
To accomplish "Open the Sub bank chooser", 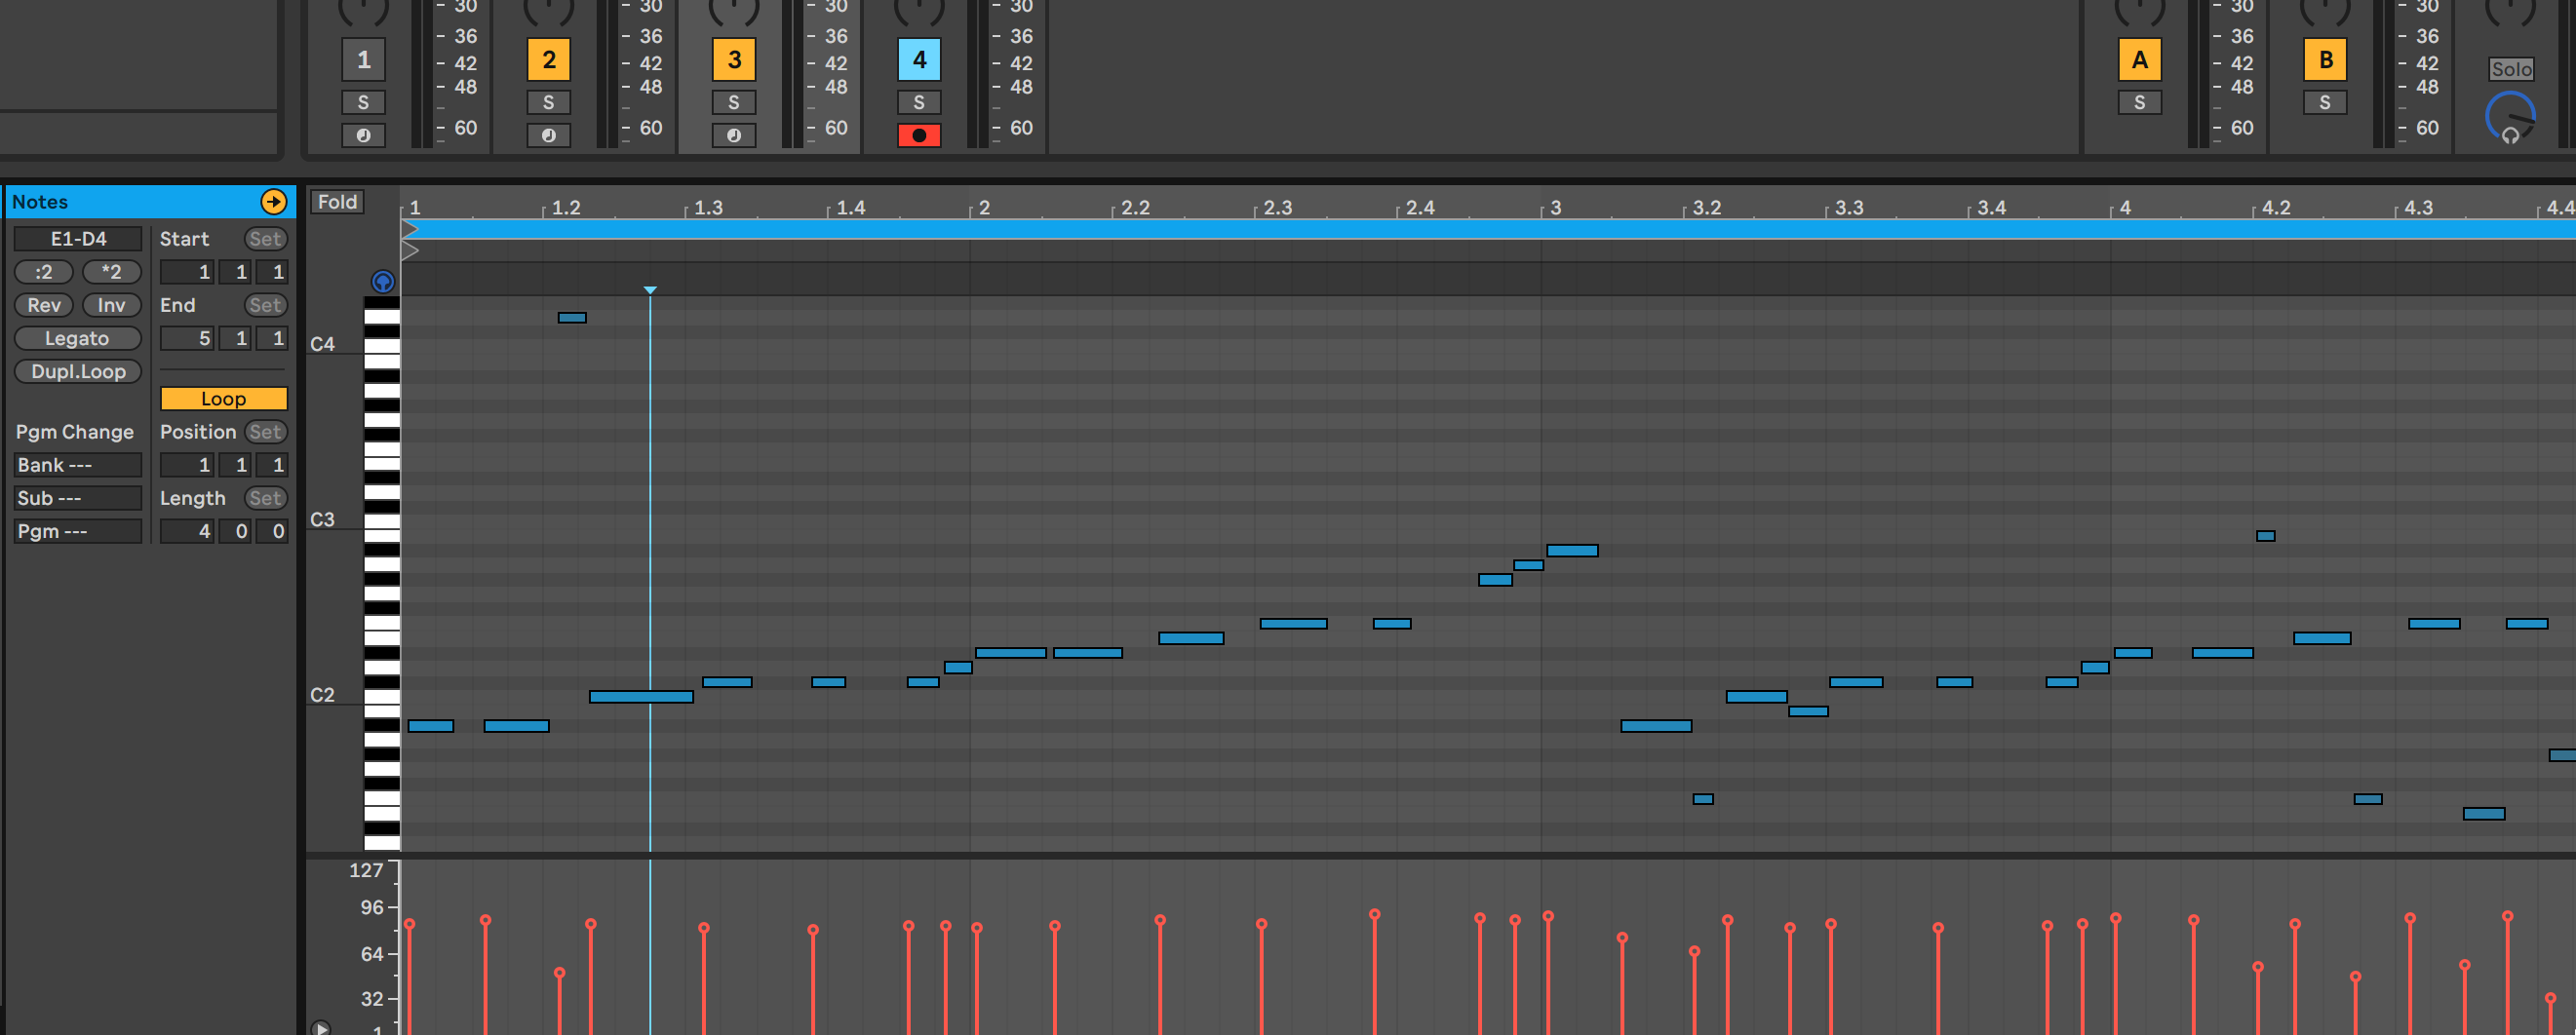I will (x=77, y=498).
